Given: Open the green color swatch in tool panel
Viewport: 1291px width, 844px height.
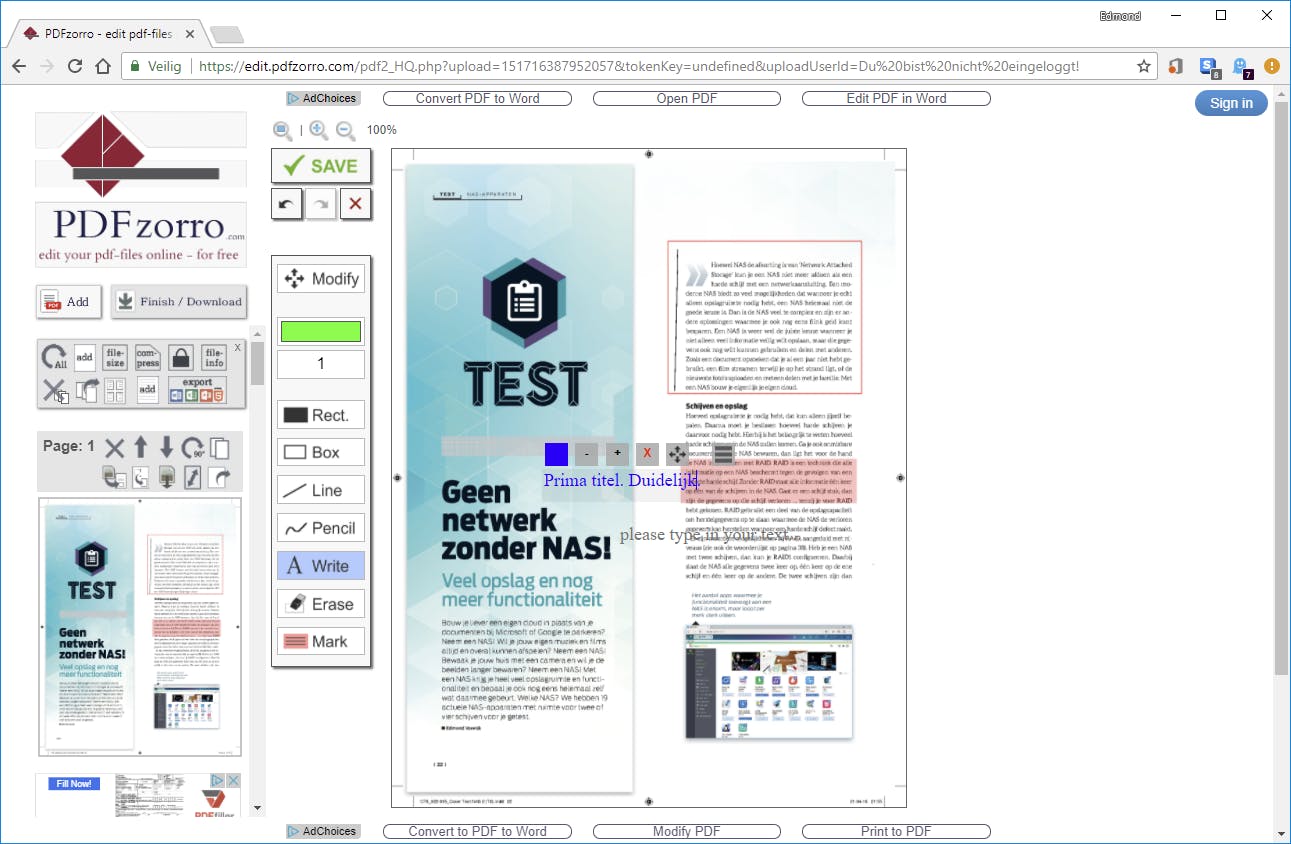Looking at the screenshot, I should 321,331.
